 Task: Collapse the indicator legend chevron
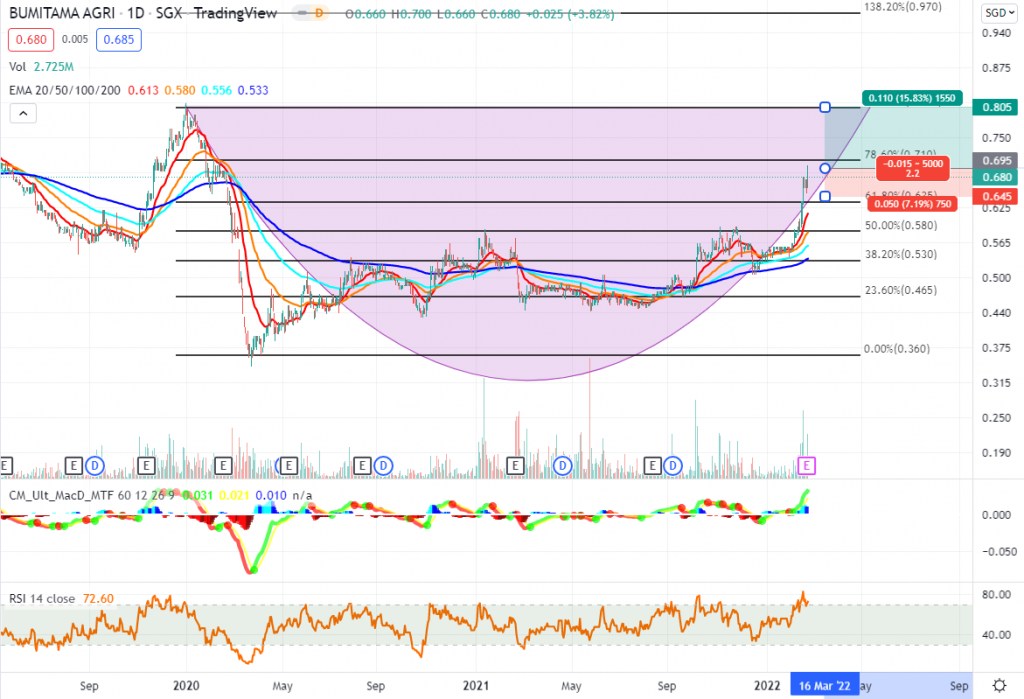click(23, 114)
